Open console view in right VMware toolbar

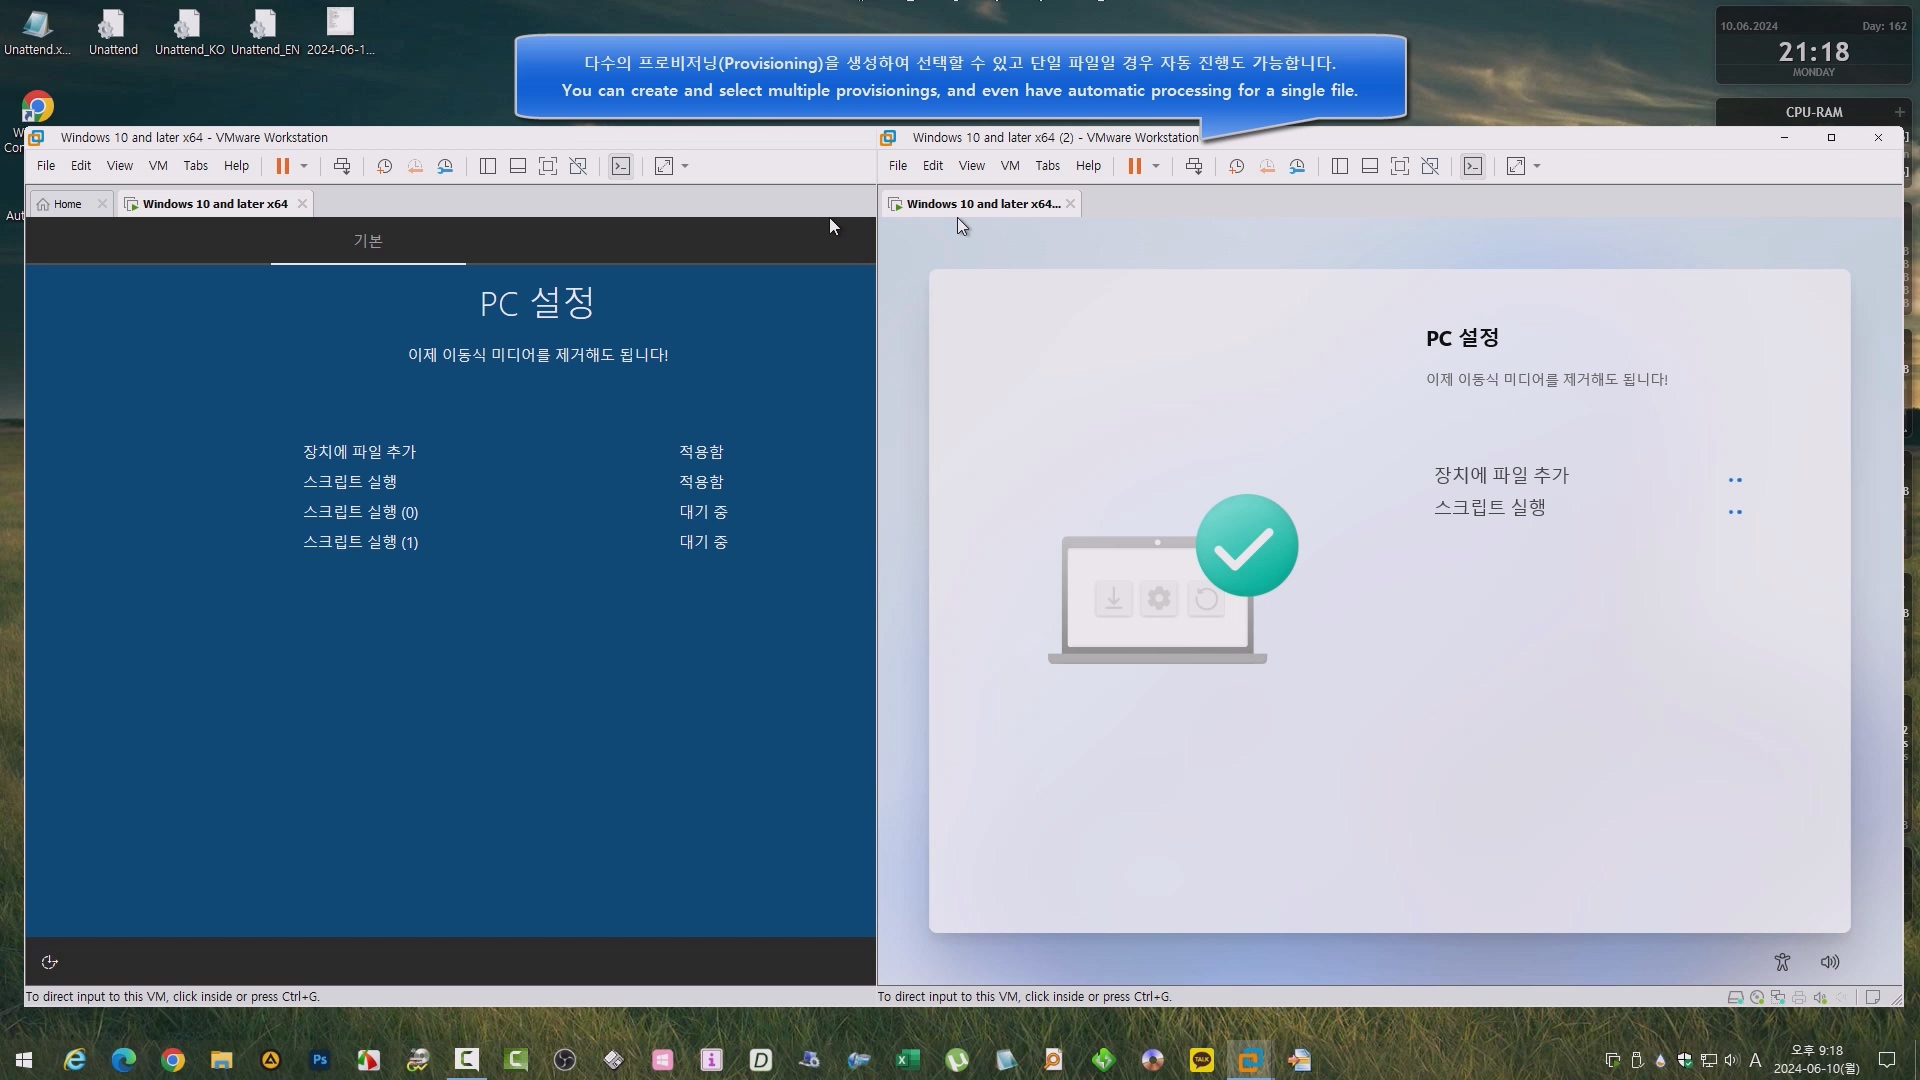tap(1473, 166)
